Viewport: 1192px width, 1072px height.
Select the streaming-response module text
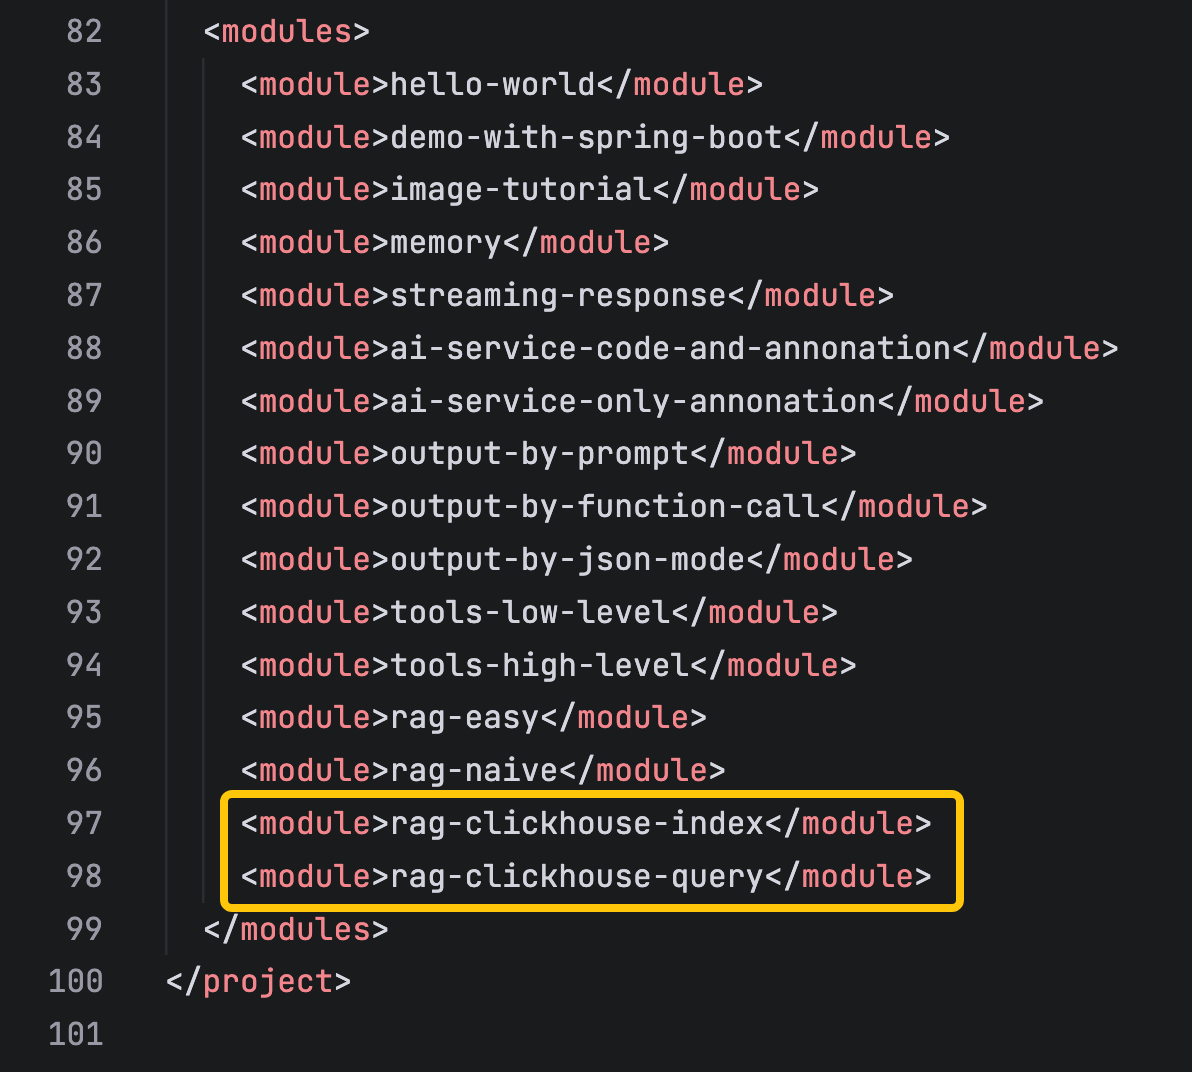tap(558, 296)
